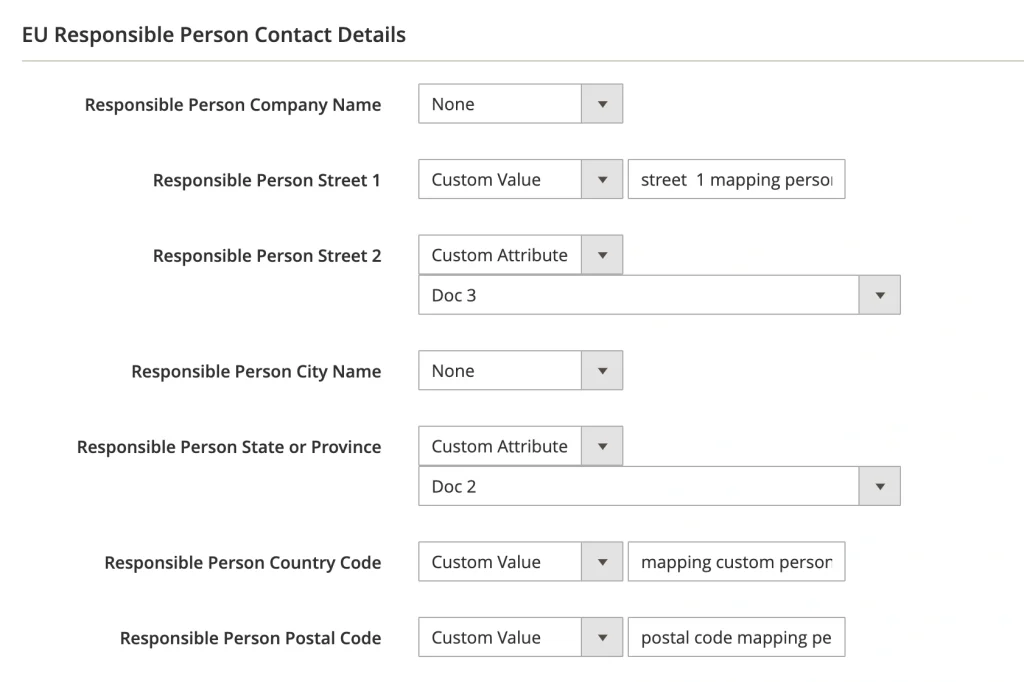Image resolution: width=1024 pixels, height=682 pixels.
Task: Click the Street 1 Custom Value dropdown arrow
Action: (x=603, y=179)
